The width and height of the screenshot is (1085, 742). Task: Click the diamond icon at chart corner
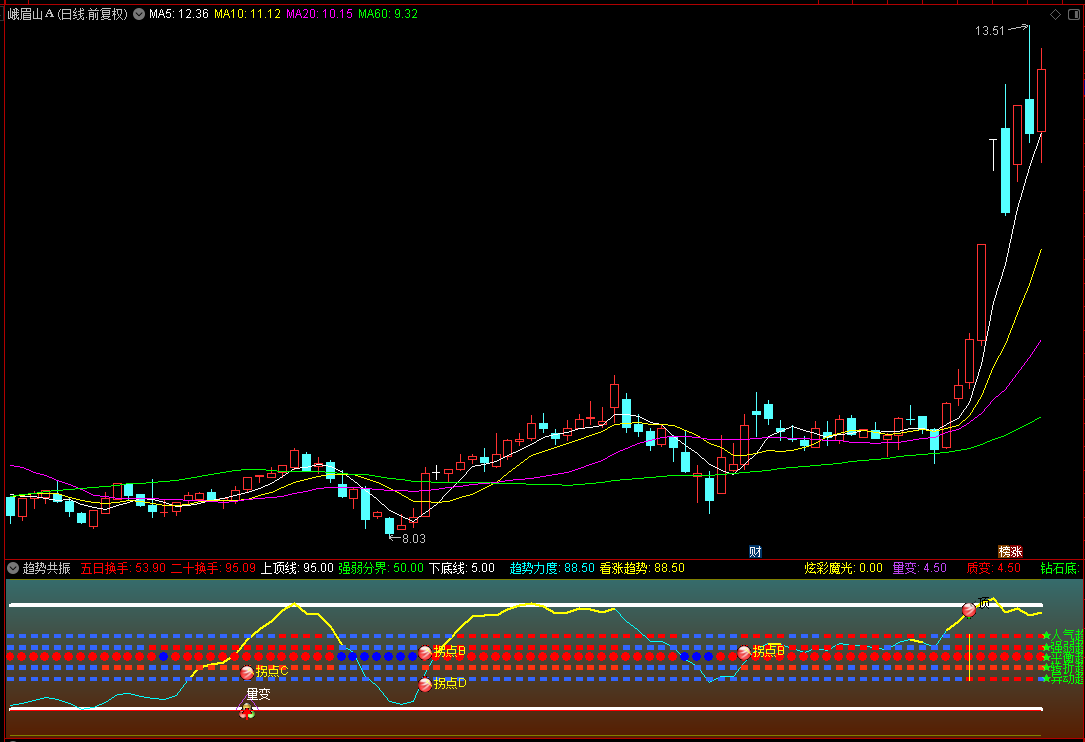point(1055,14)
